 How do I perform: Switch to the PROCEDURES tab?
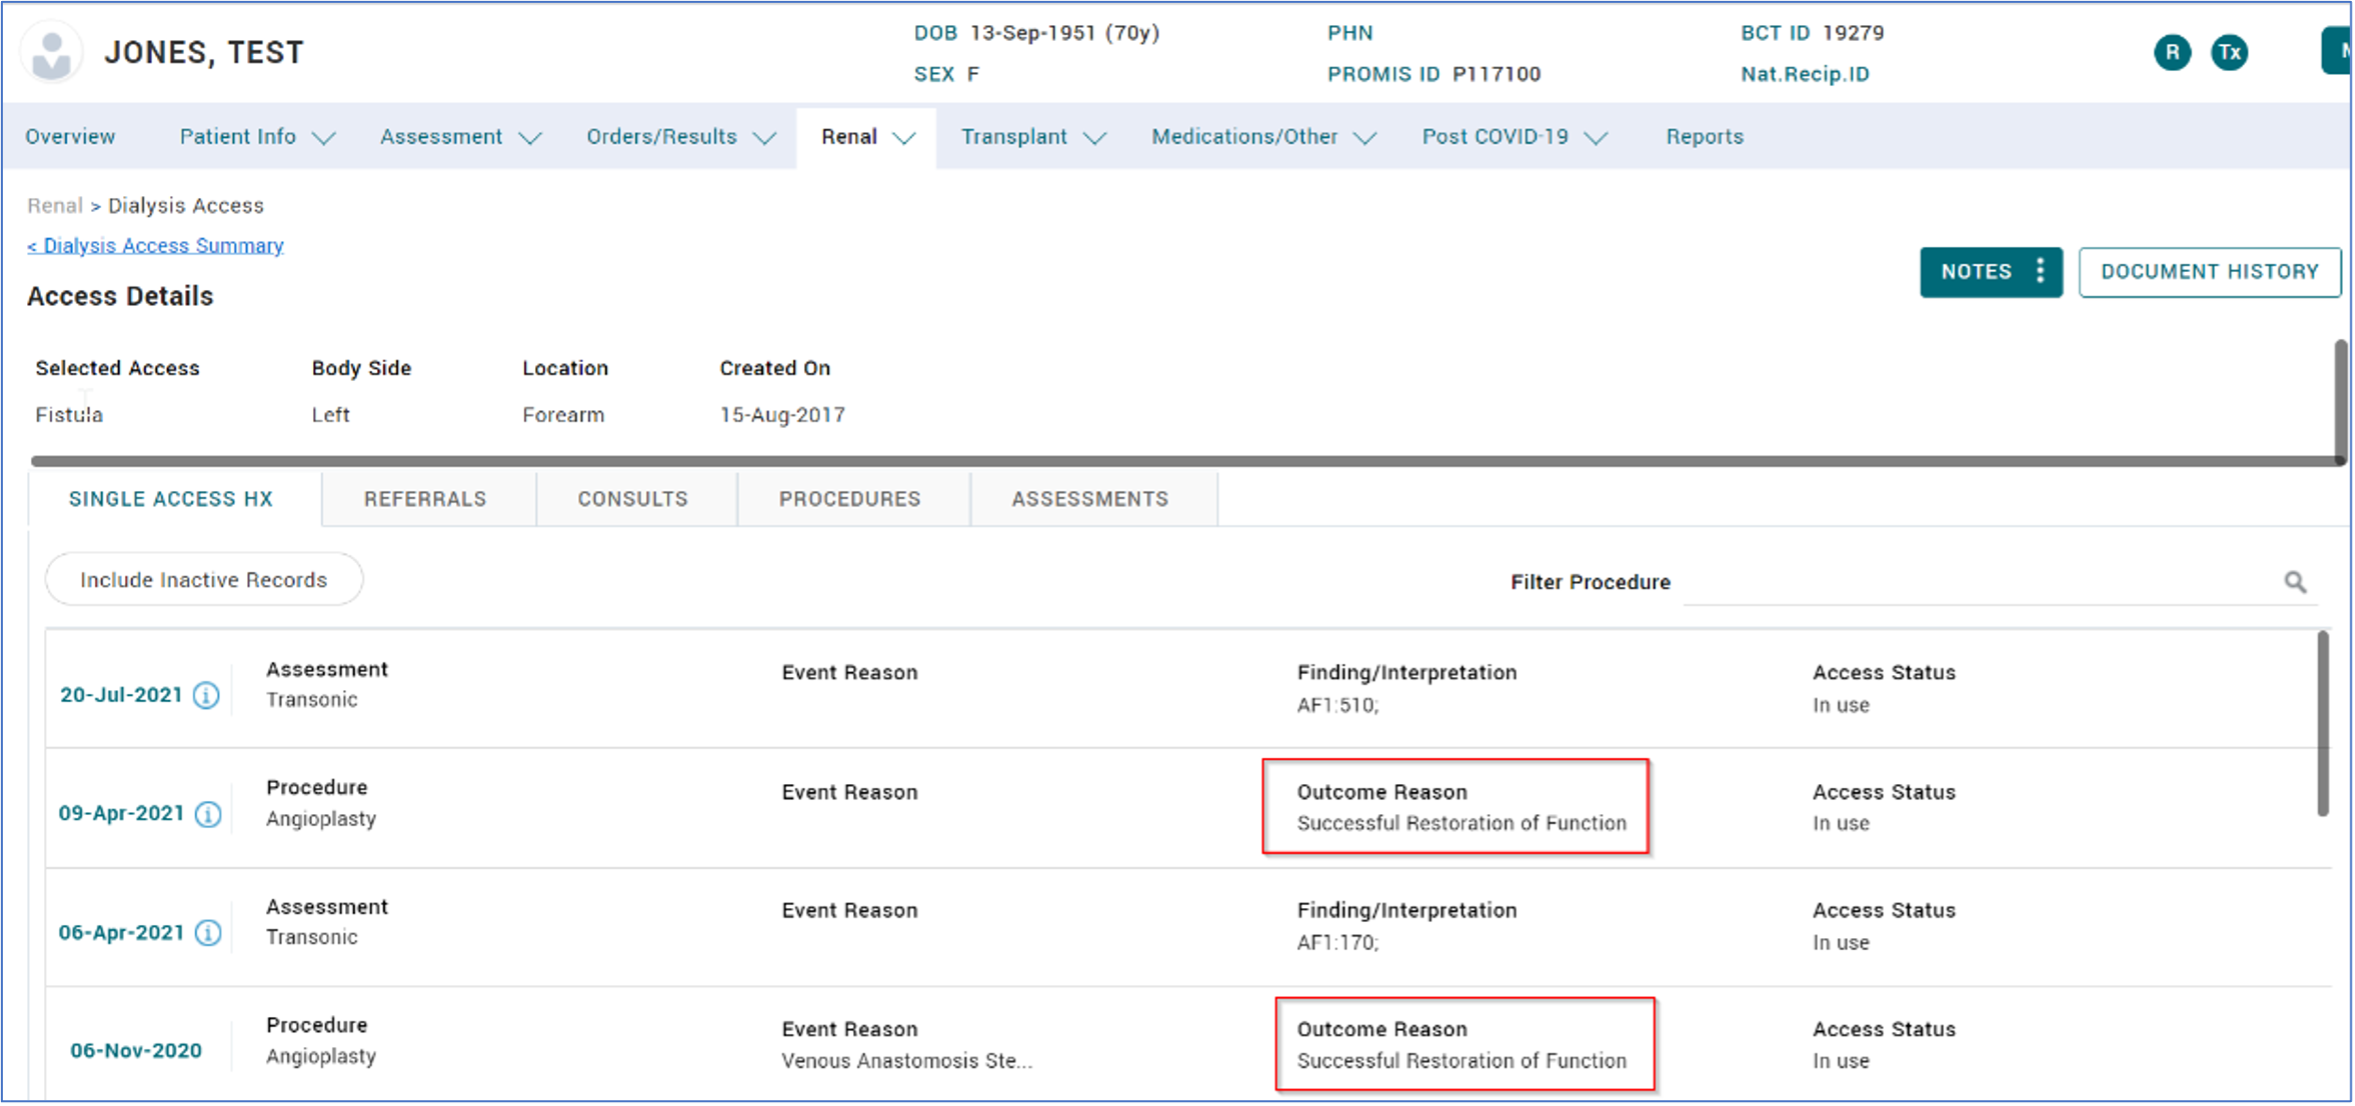pyautogui.click(x=850, y=499)
